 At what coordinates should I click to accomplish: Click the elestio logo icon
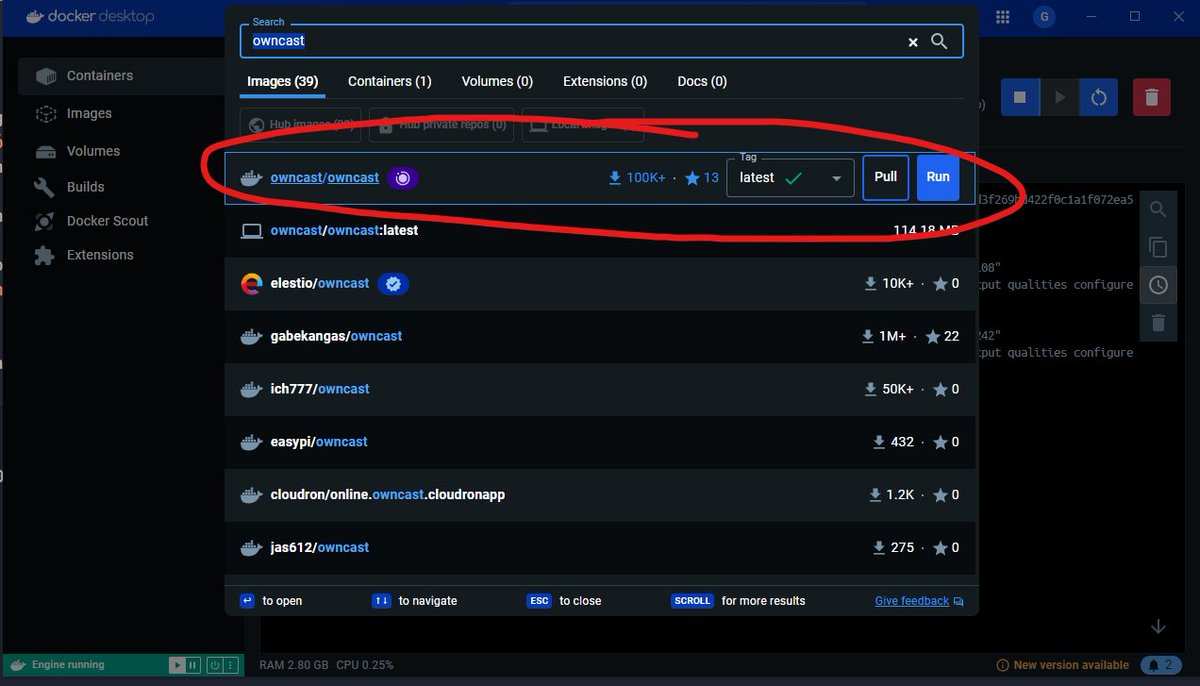252,284
